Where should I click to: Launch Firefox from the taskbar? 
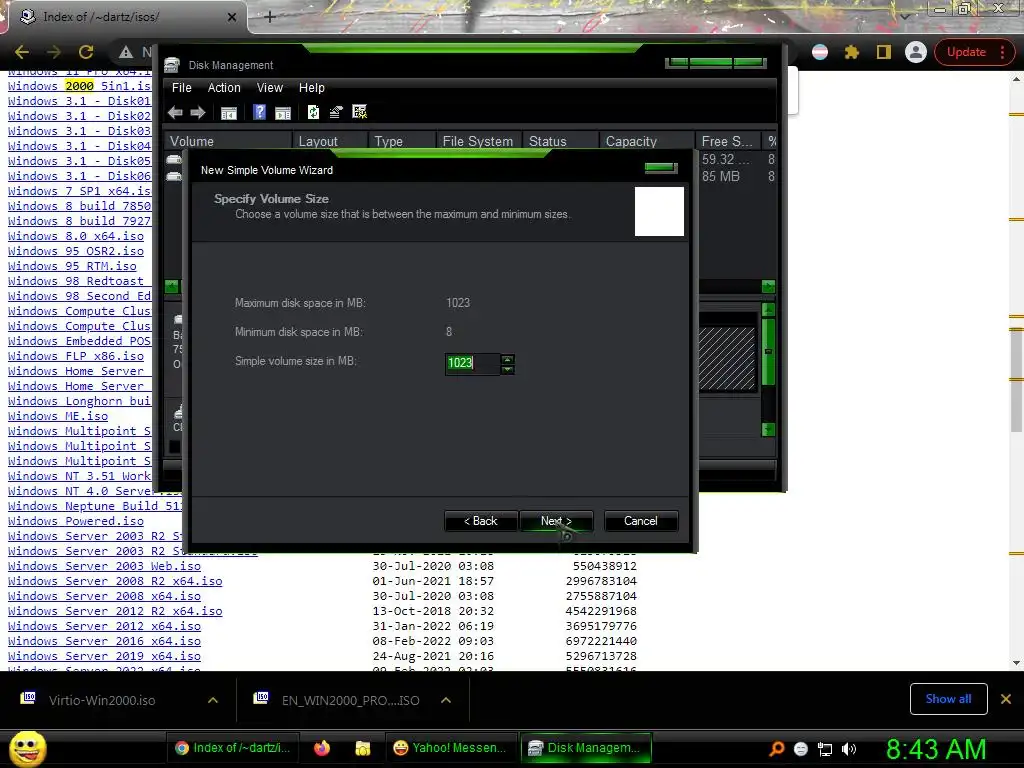pyautogui.click(x=322, y=748)
